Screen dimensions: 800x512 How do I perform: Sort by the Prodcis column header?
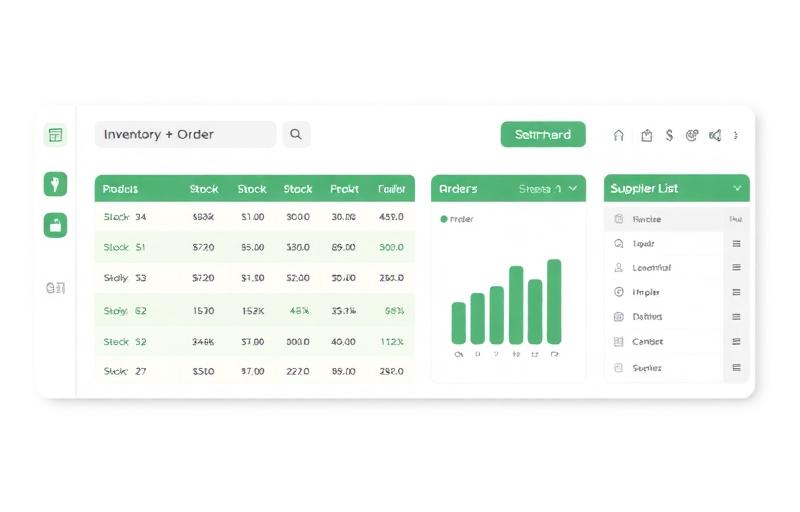click(x=120, y=189)
